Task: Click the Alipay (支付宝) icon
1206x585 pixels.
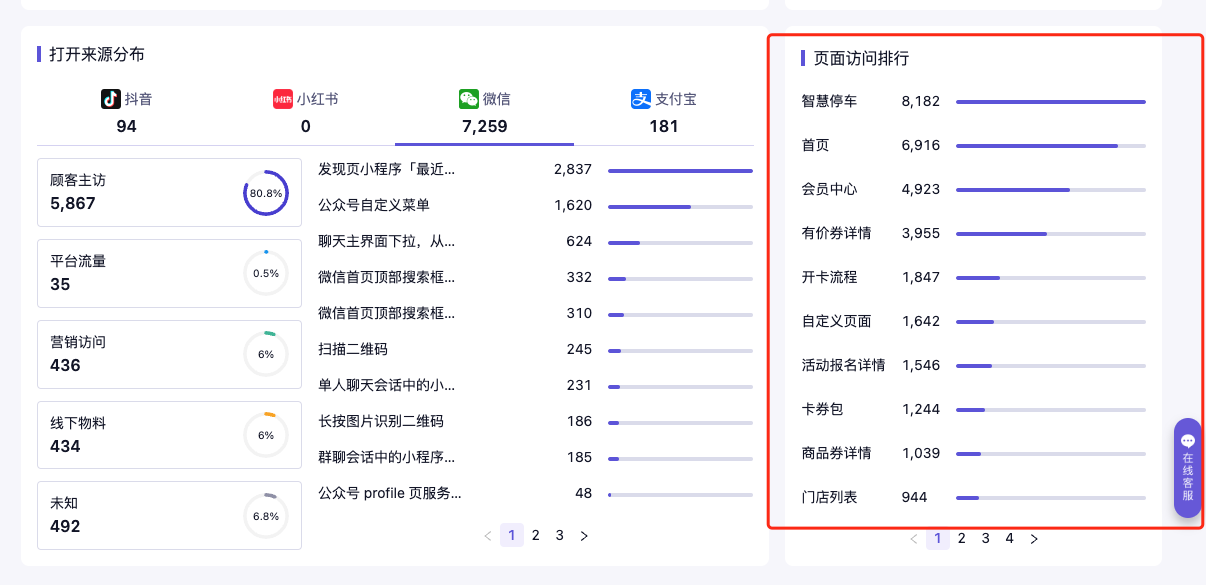Action: coord(641,99)
